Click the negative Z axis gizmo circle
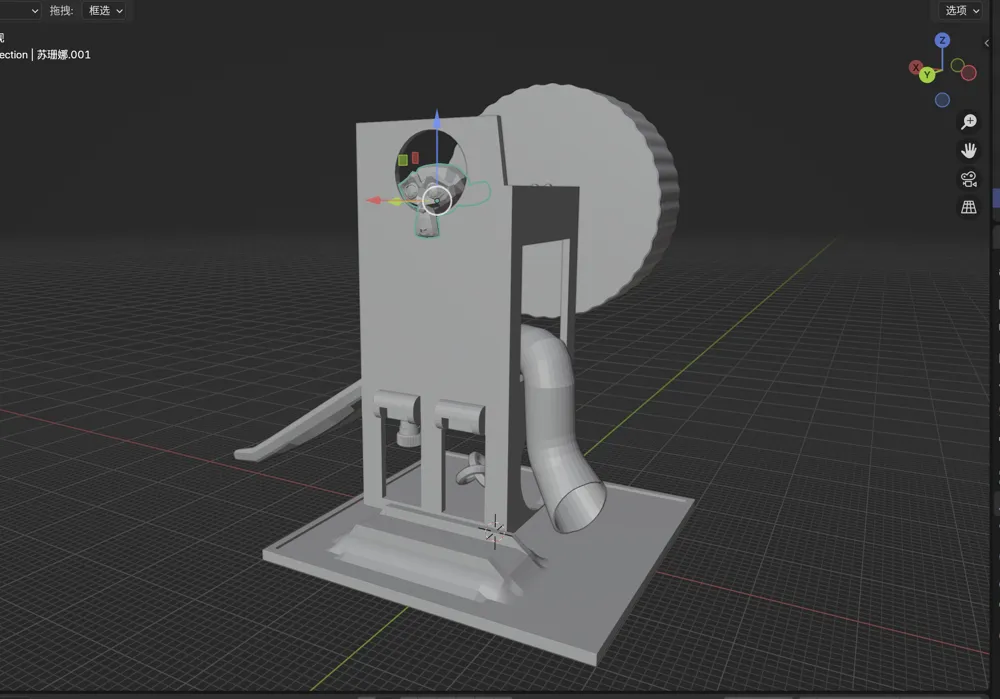Screen dimensions: 1000x699 (942, 100)
